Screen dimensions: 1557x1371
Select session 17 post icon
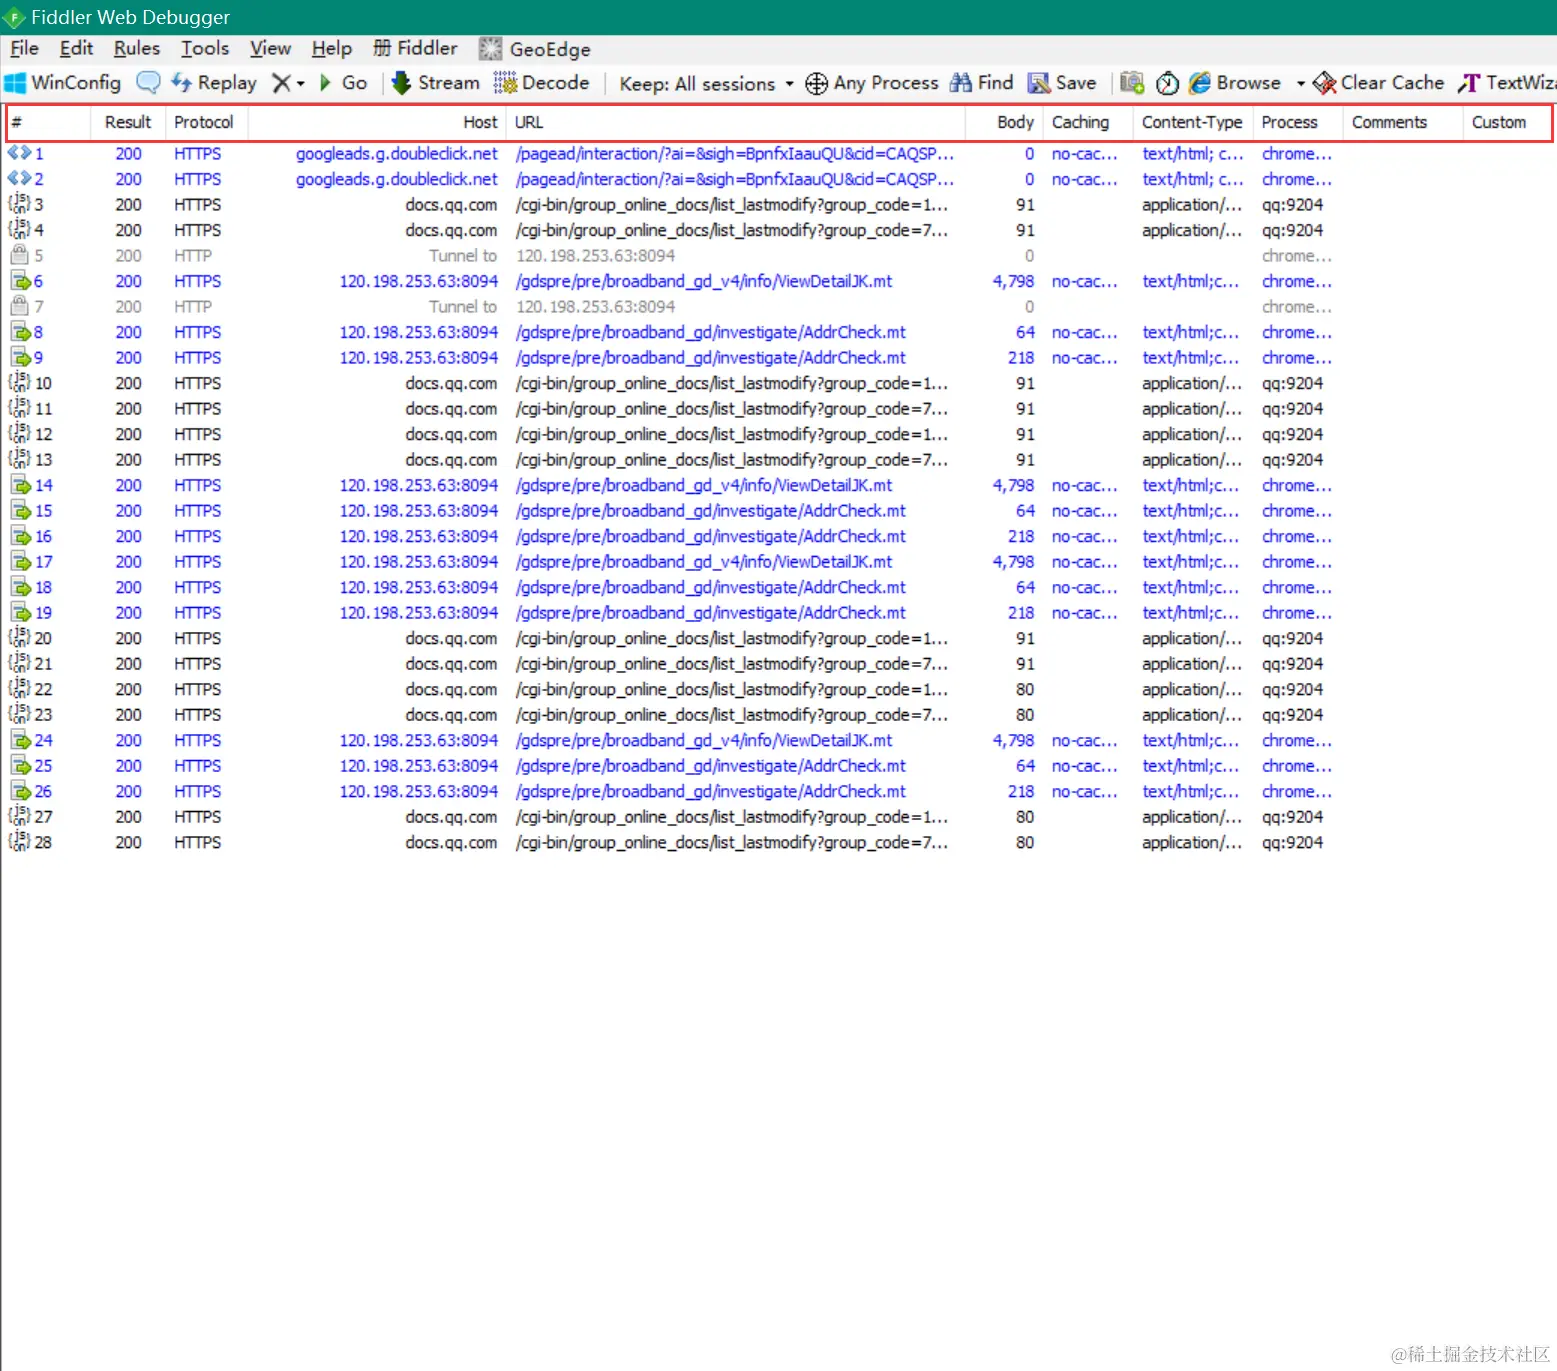click(20, 561)
